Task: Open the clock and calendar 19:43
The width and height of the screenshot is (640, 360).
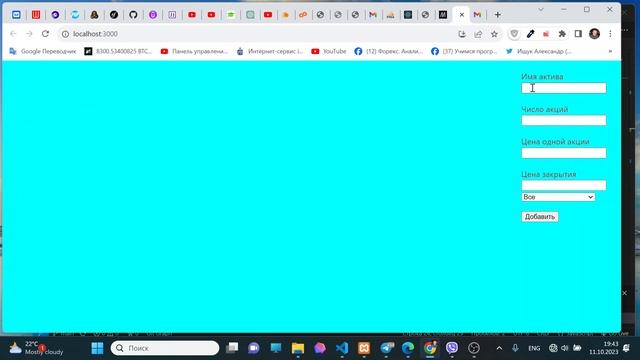Action: tap(603, 348)
